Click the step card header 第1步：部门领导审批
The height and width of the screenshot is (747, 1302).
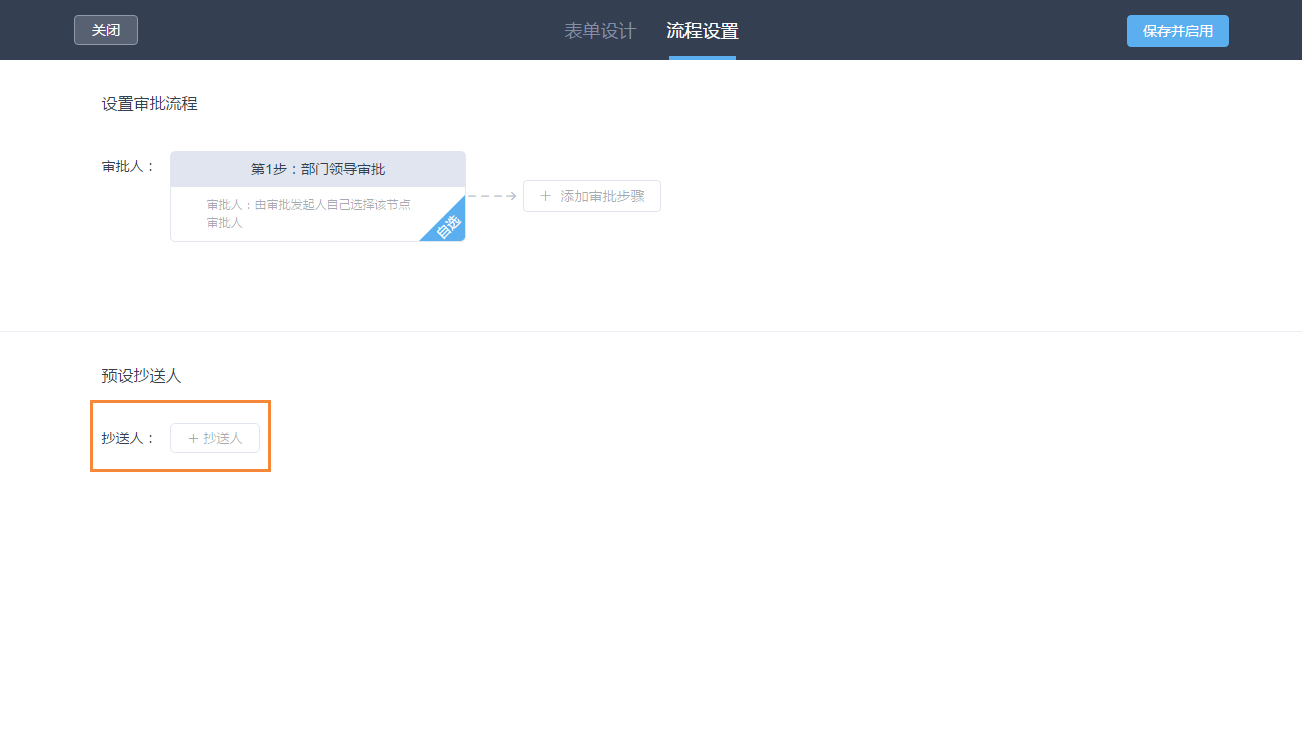(x=317, y=168)
